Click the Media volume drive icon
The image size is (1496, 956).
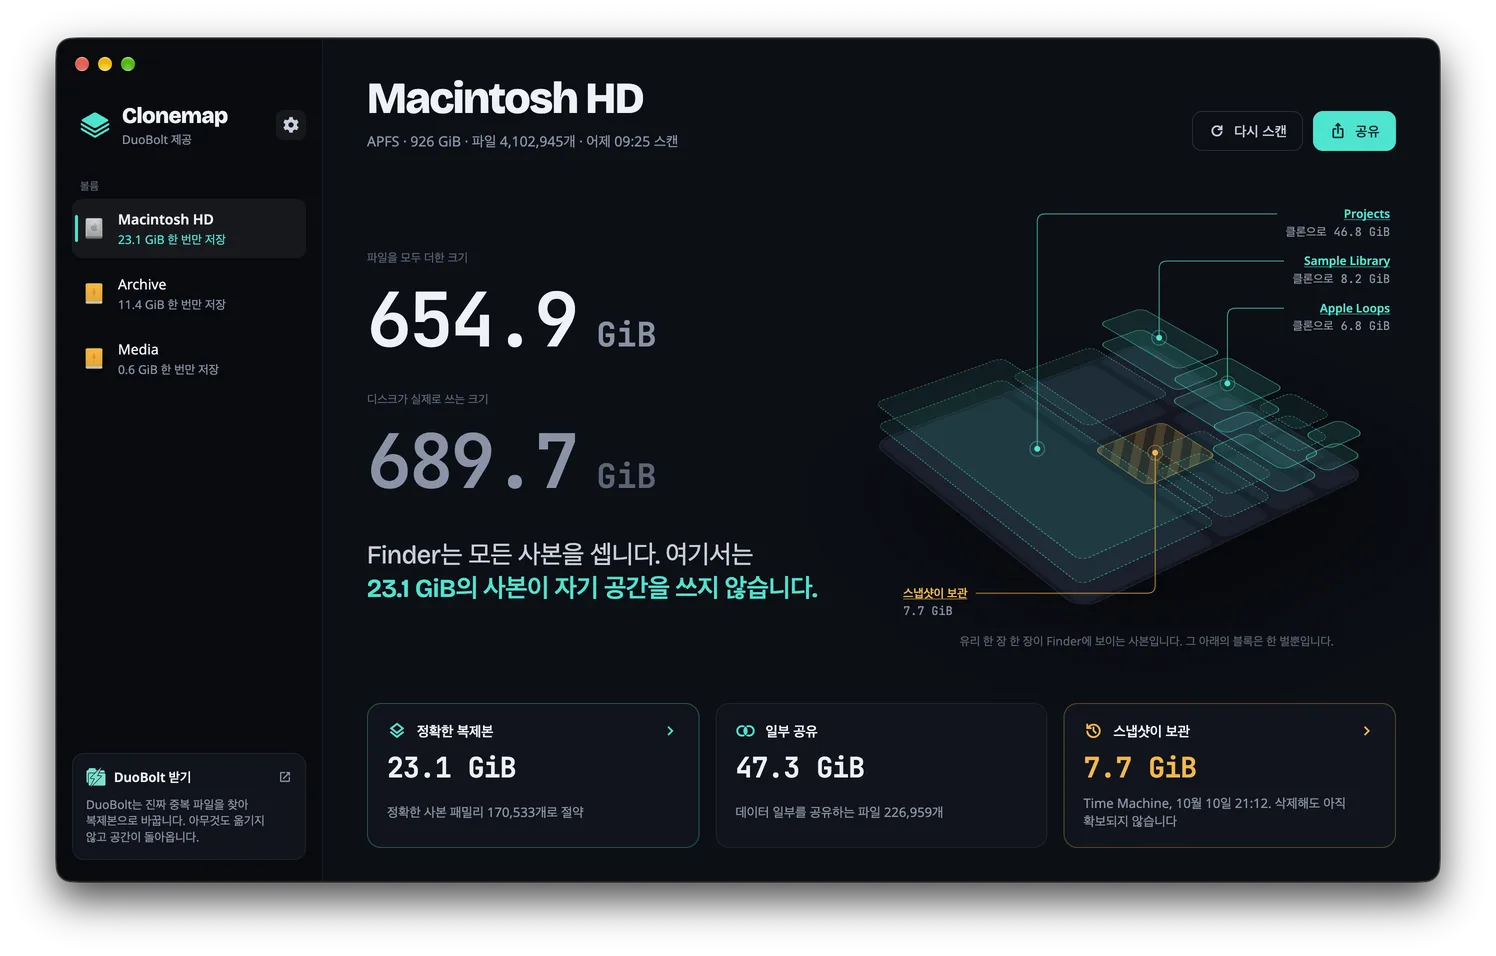click(94, 358)
